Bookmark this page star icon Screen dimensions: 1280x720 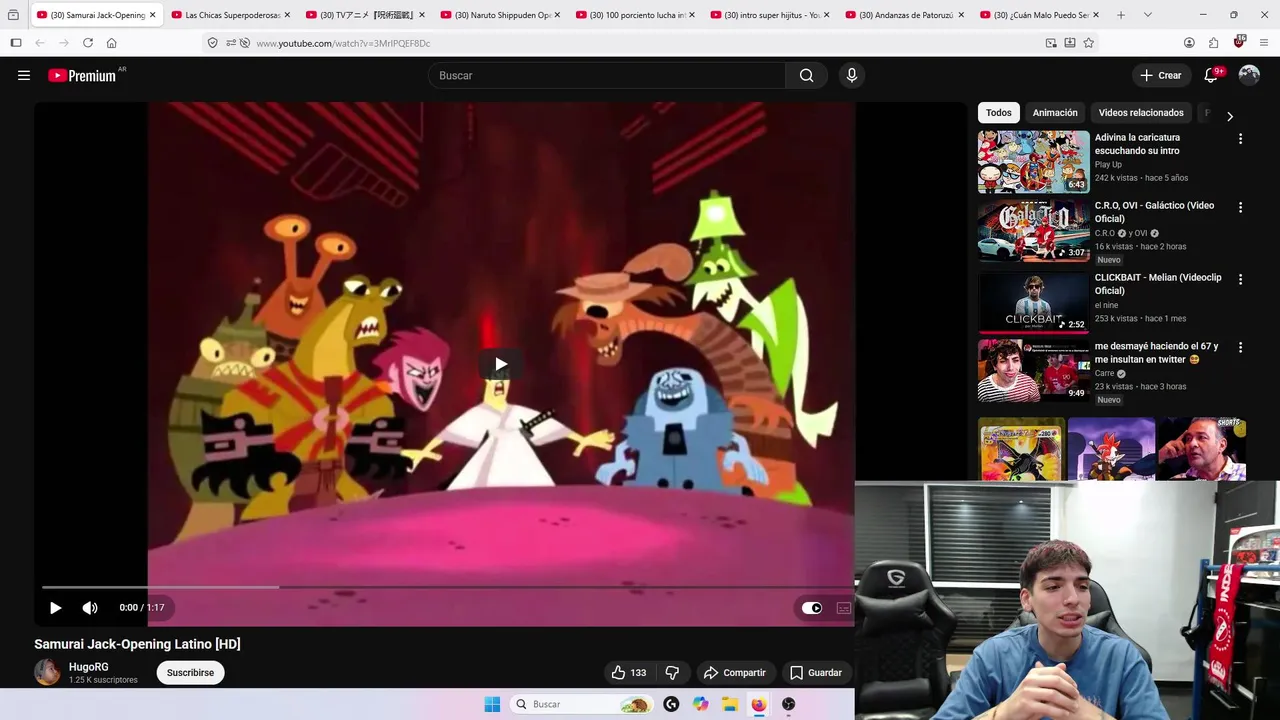[1088, 43]
